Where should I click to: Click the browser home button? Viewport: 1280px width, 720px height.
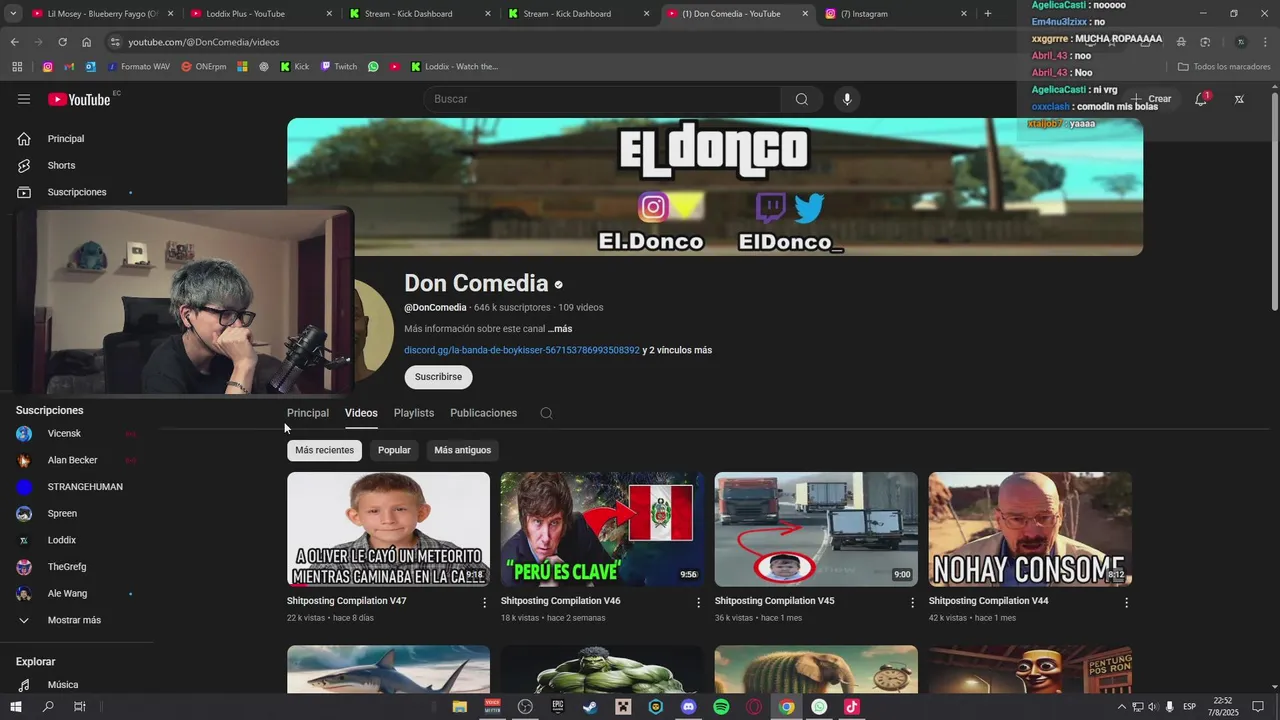[x=86, y=42]
